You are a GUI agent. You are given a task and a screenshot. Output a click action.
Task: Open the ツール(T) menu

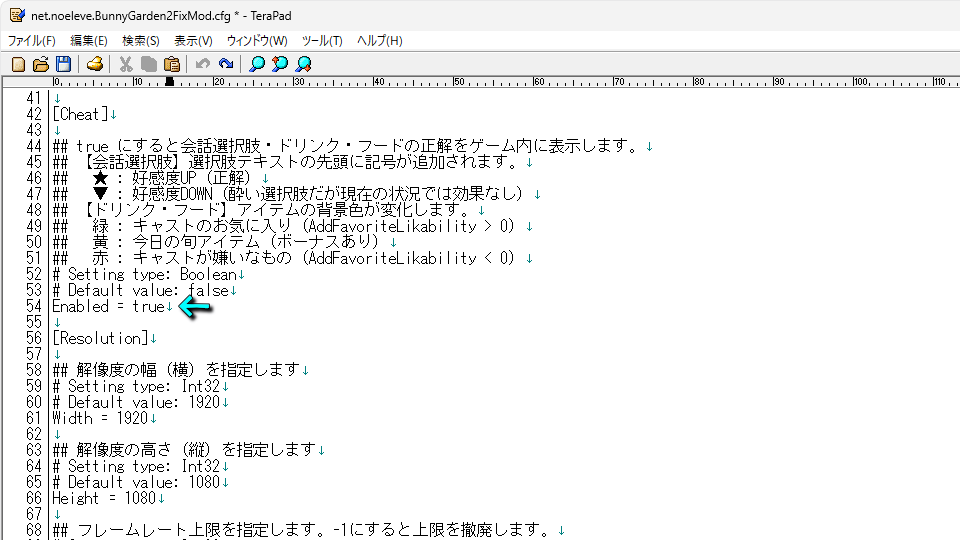(322, 41)
